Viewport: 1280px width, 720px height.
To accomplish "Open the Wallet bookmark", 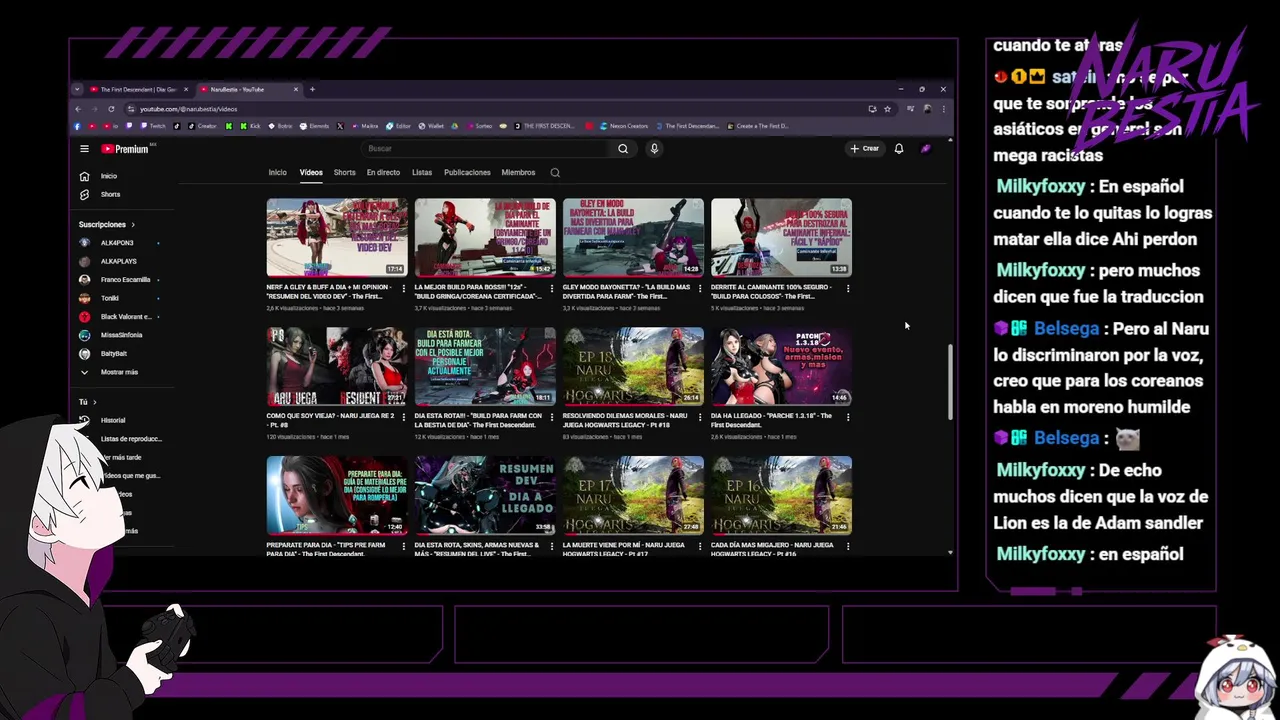I will (430, 126).
